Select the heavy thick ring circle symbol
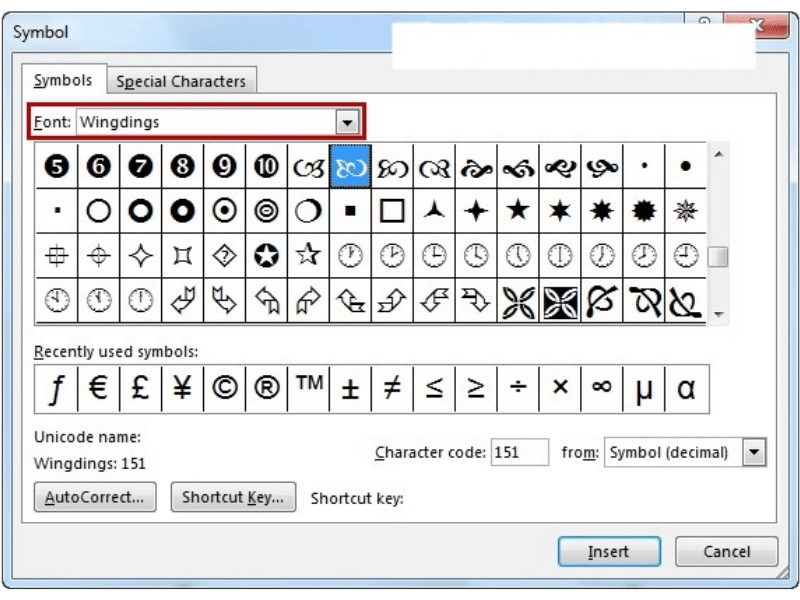800x600 pixels. coord(182,211)
